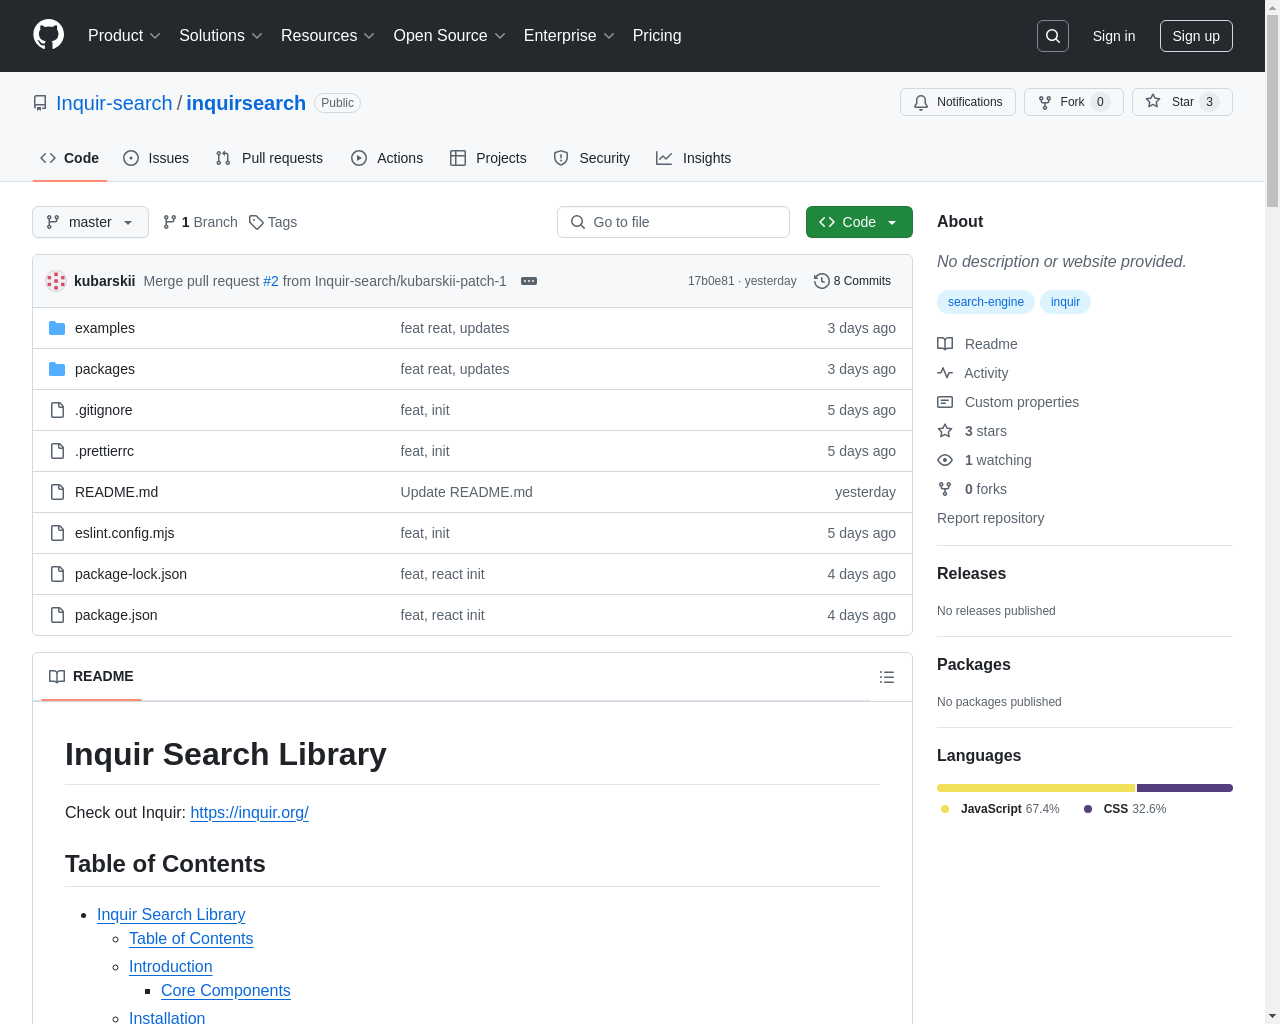Viewport: 1280px width, 1024px height.
Task: Click the Sign in link
Action: tap(1114, 36)
